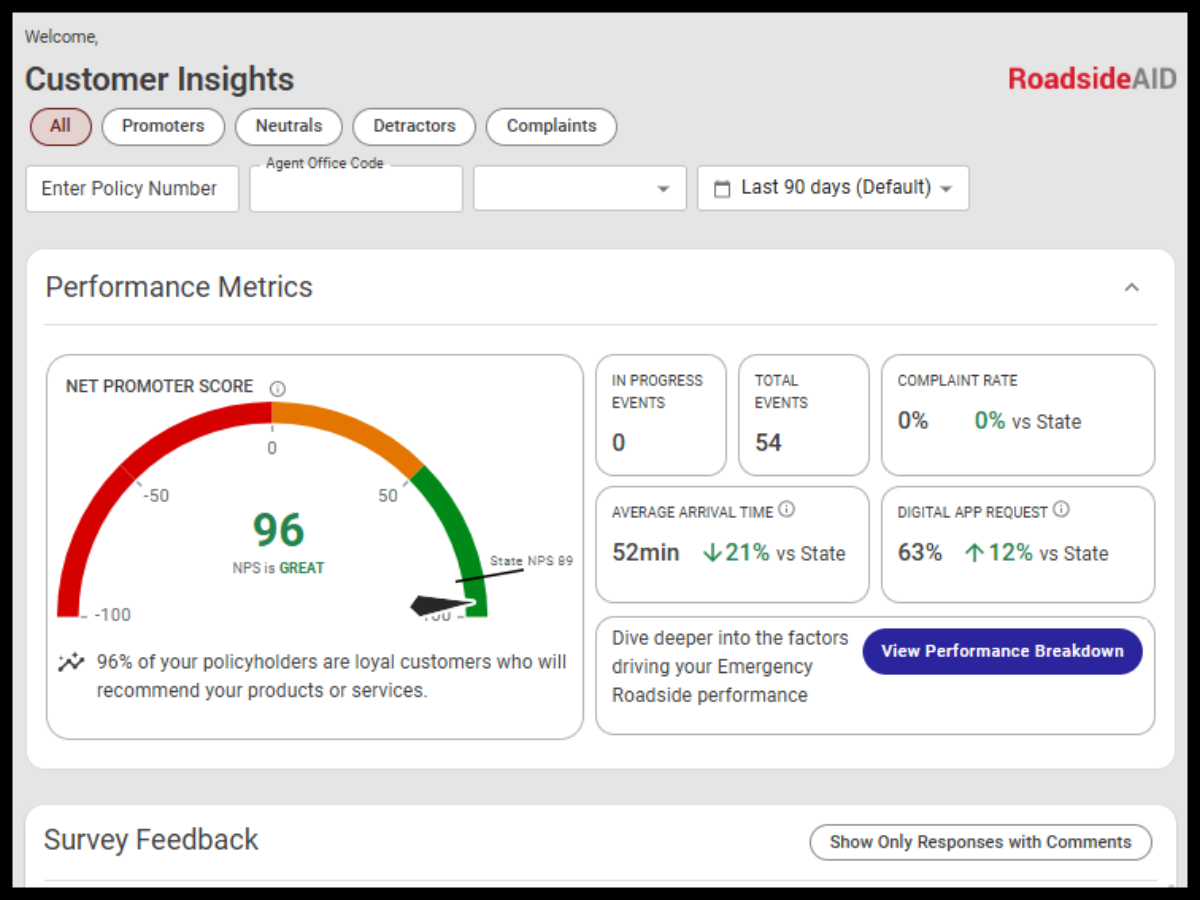The height and width of the screenshot is (900, 1200).
Task: Collapse the Performance Metrics section
Action: (1131, 287)
